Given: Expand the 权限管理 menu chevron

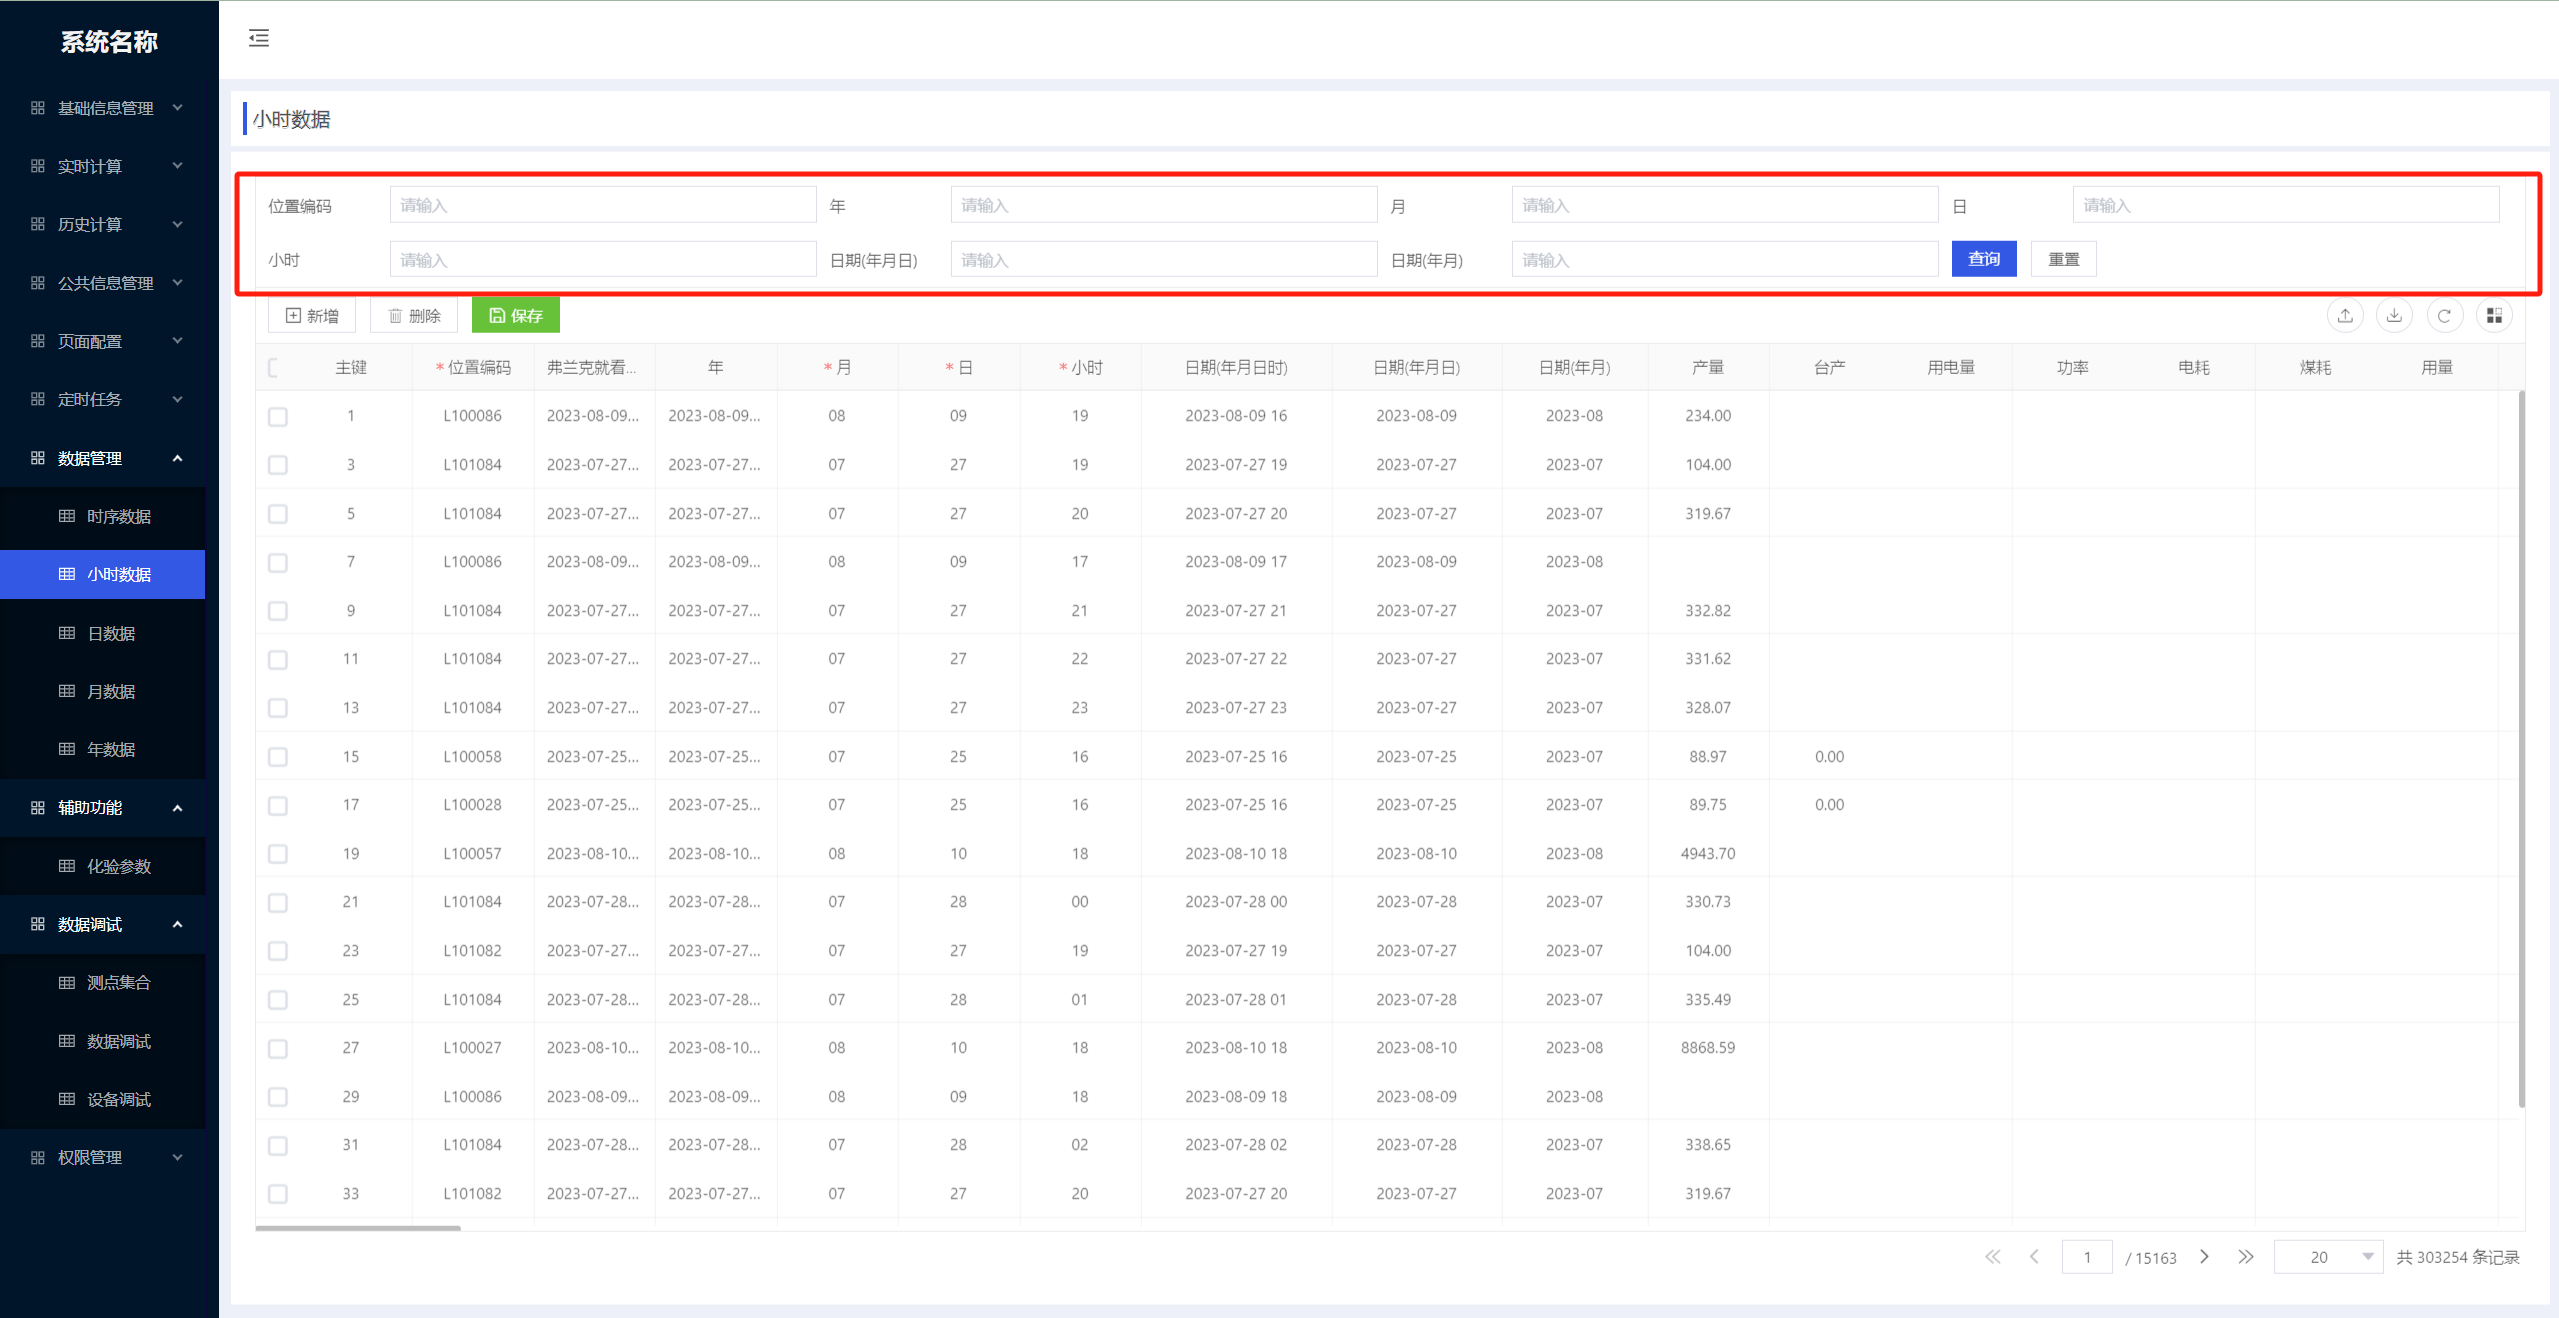Looking at the screenshot, I should (178, 1157).
